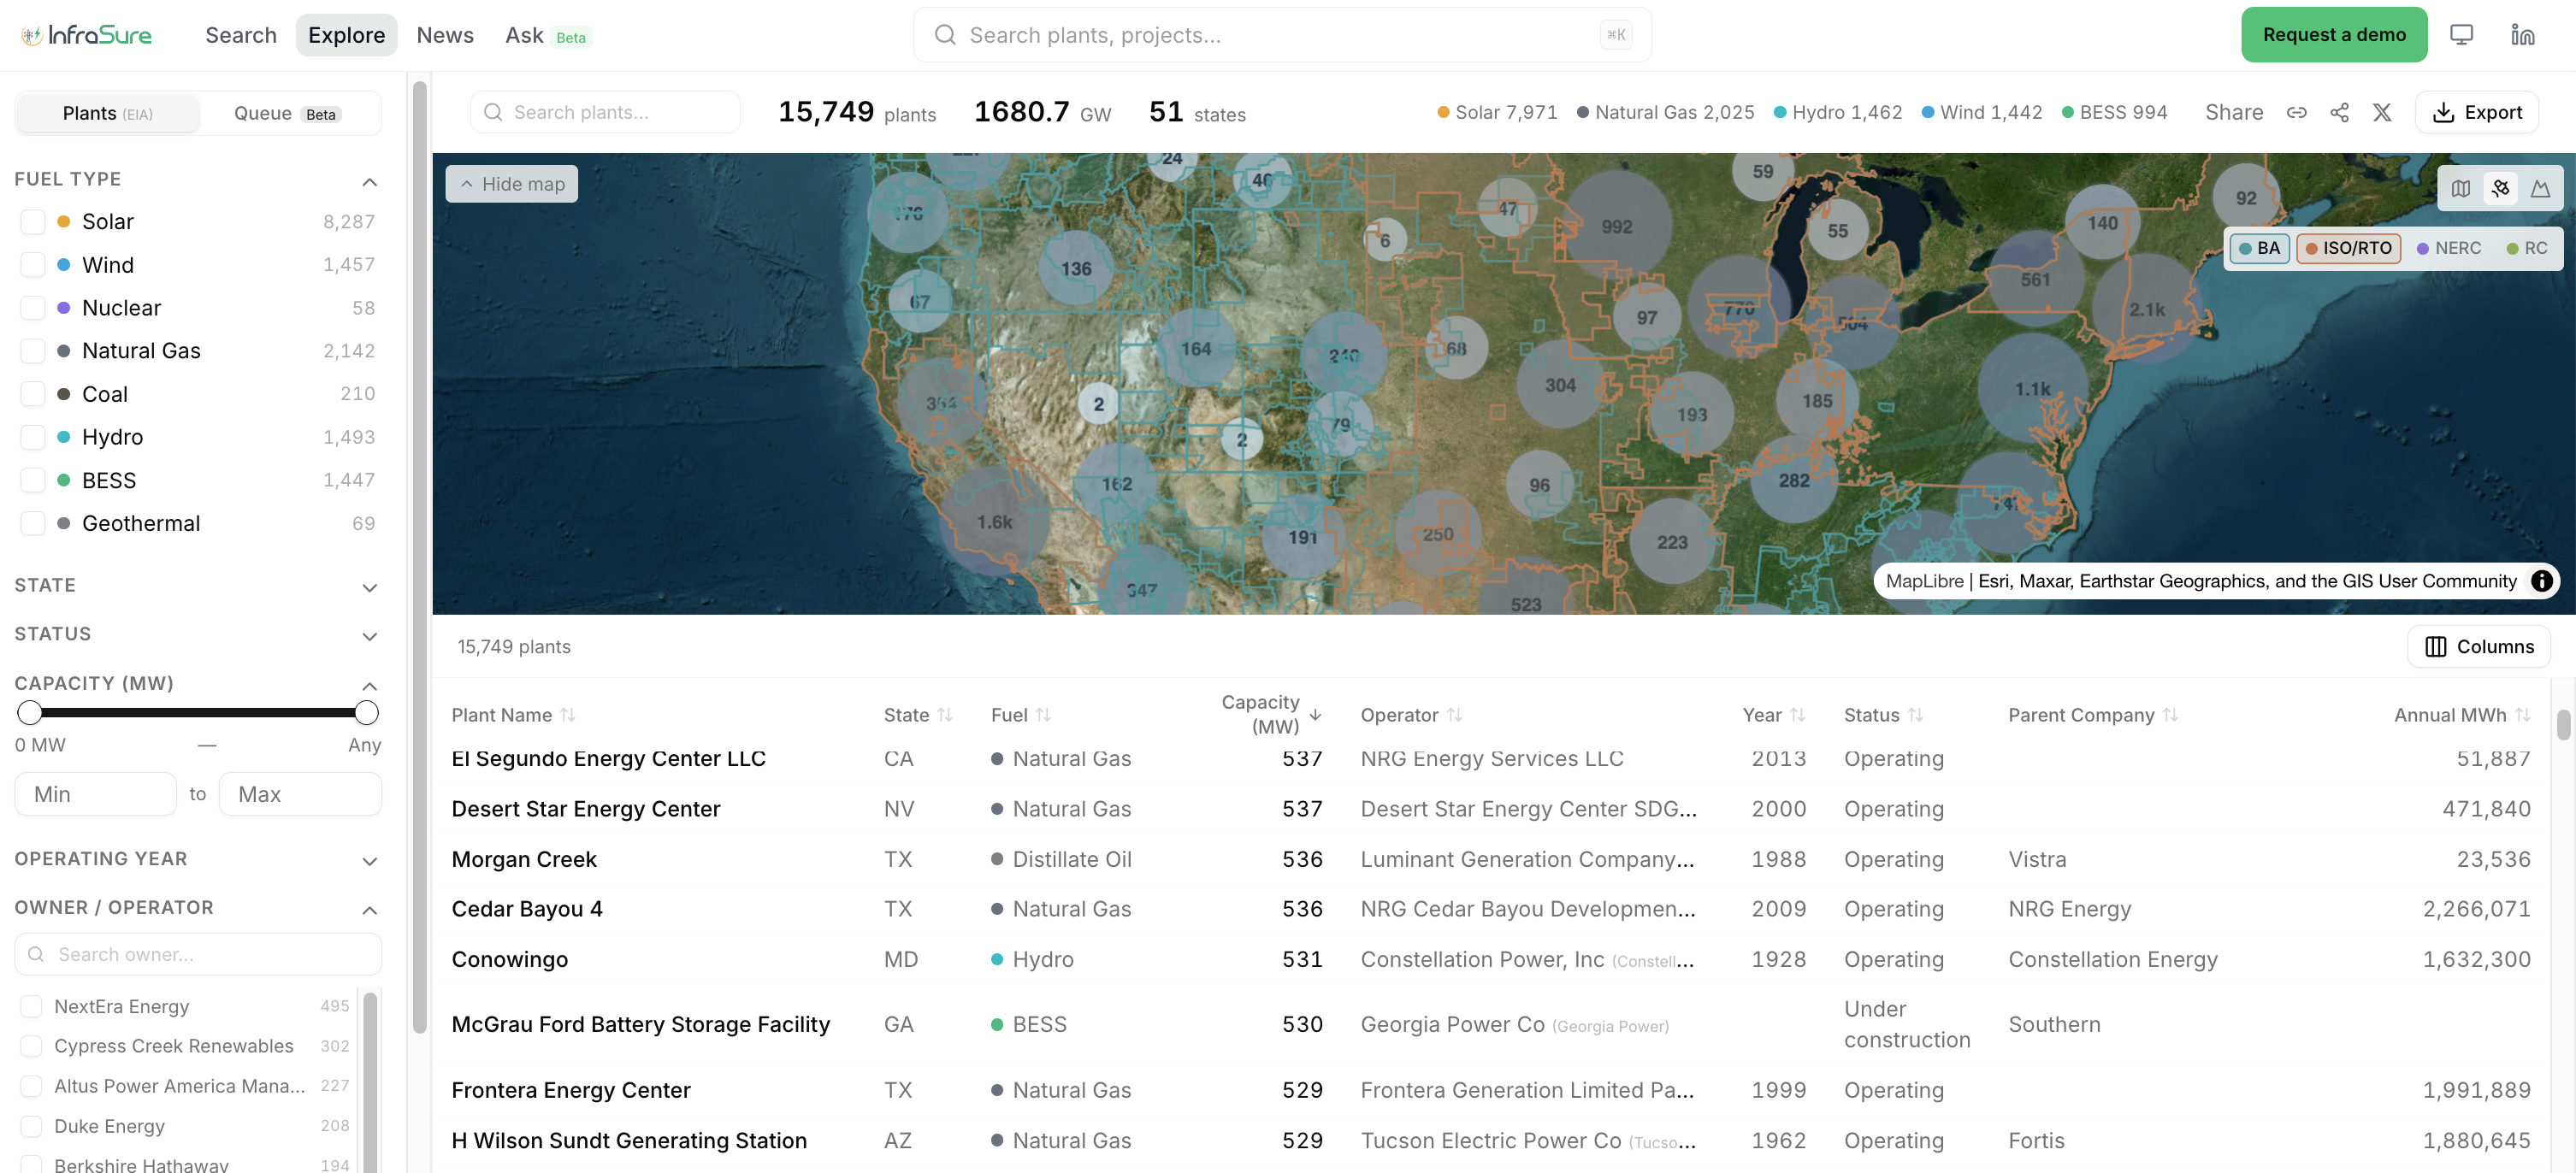Screen dimensions: 2576x1173
Task: Sort by Annual MWh column arrows
Action: coord(2522,715)
